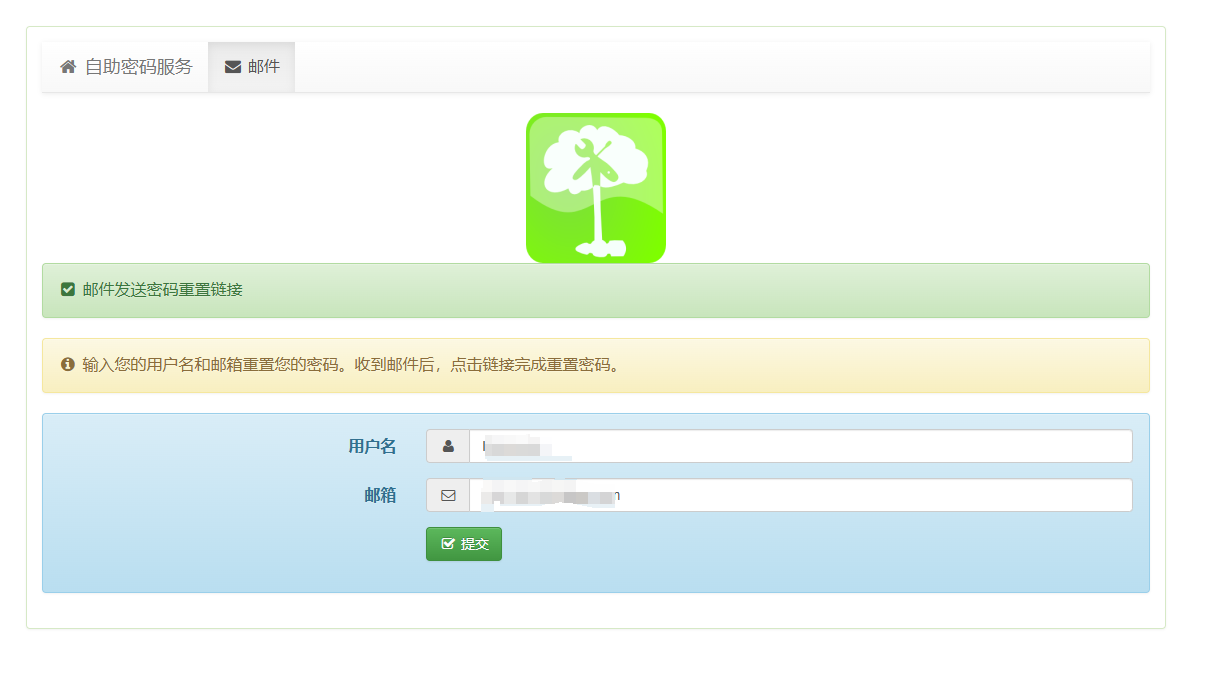The height and width of the screenshot is (674, 1206).
Task: Click the home icon in the navigation bar
Action: (68, 67)
